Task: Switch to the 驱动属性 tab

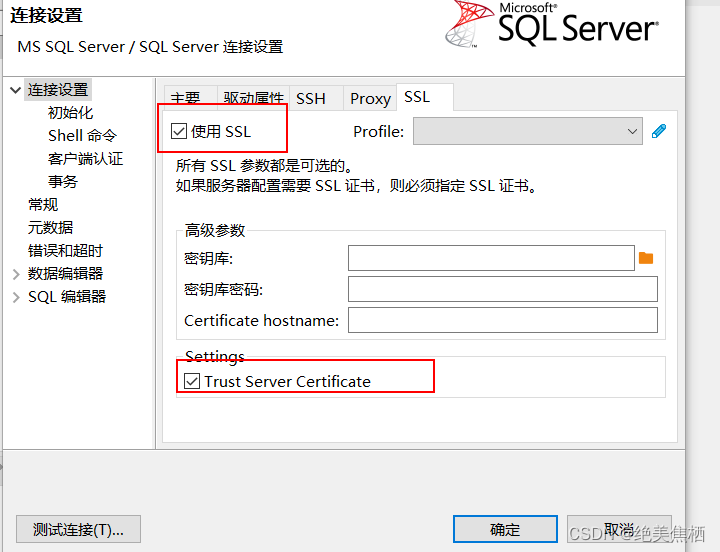Action: pos(254,98)
